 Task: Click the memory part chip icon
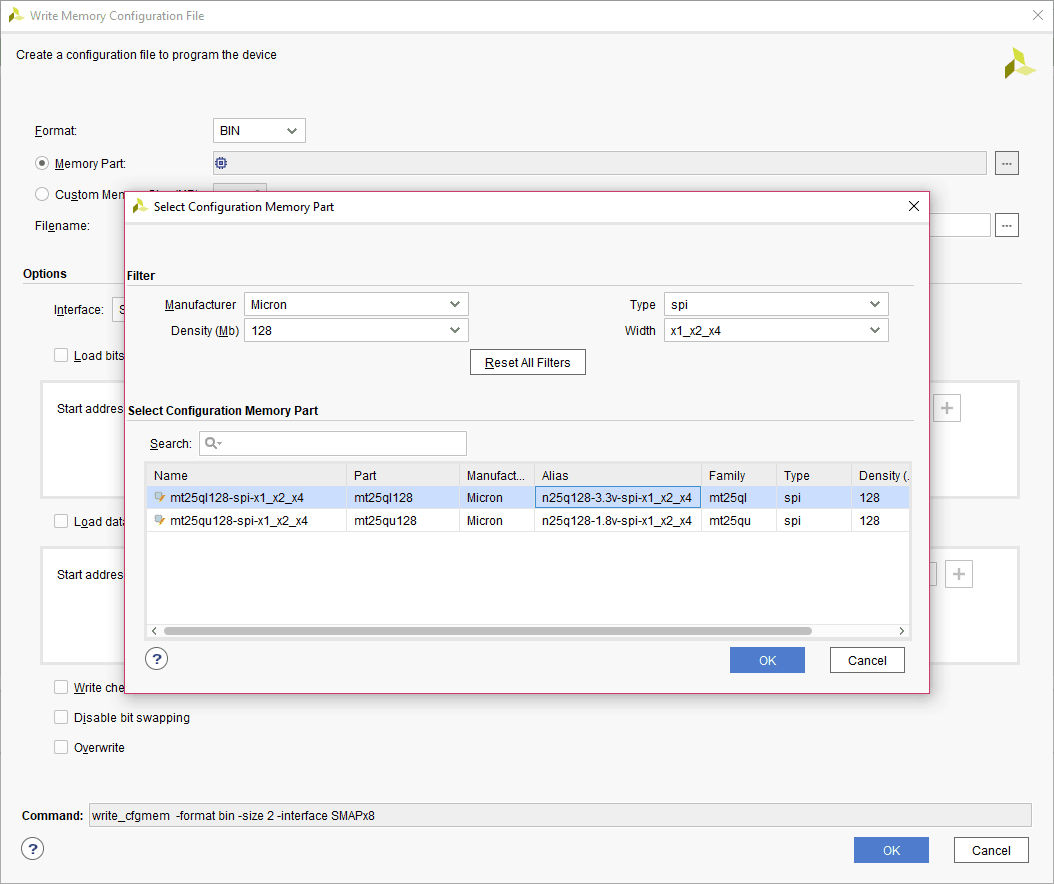(221, 163)
